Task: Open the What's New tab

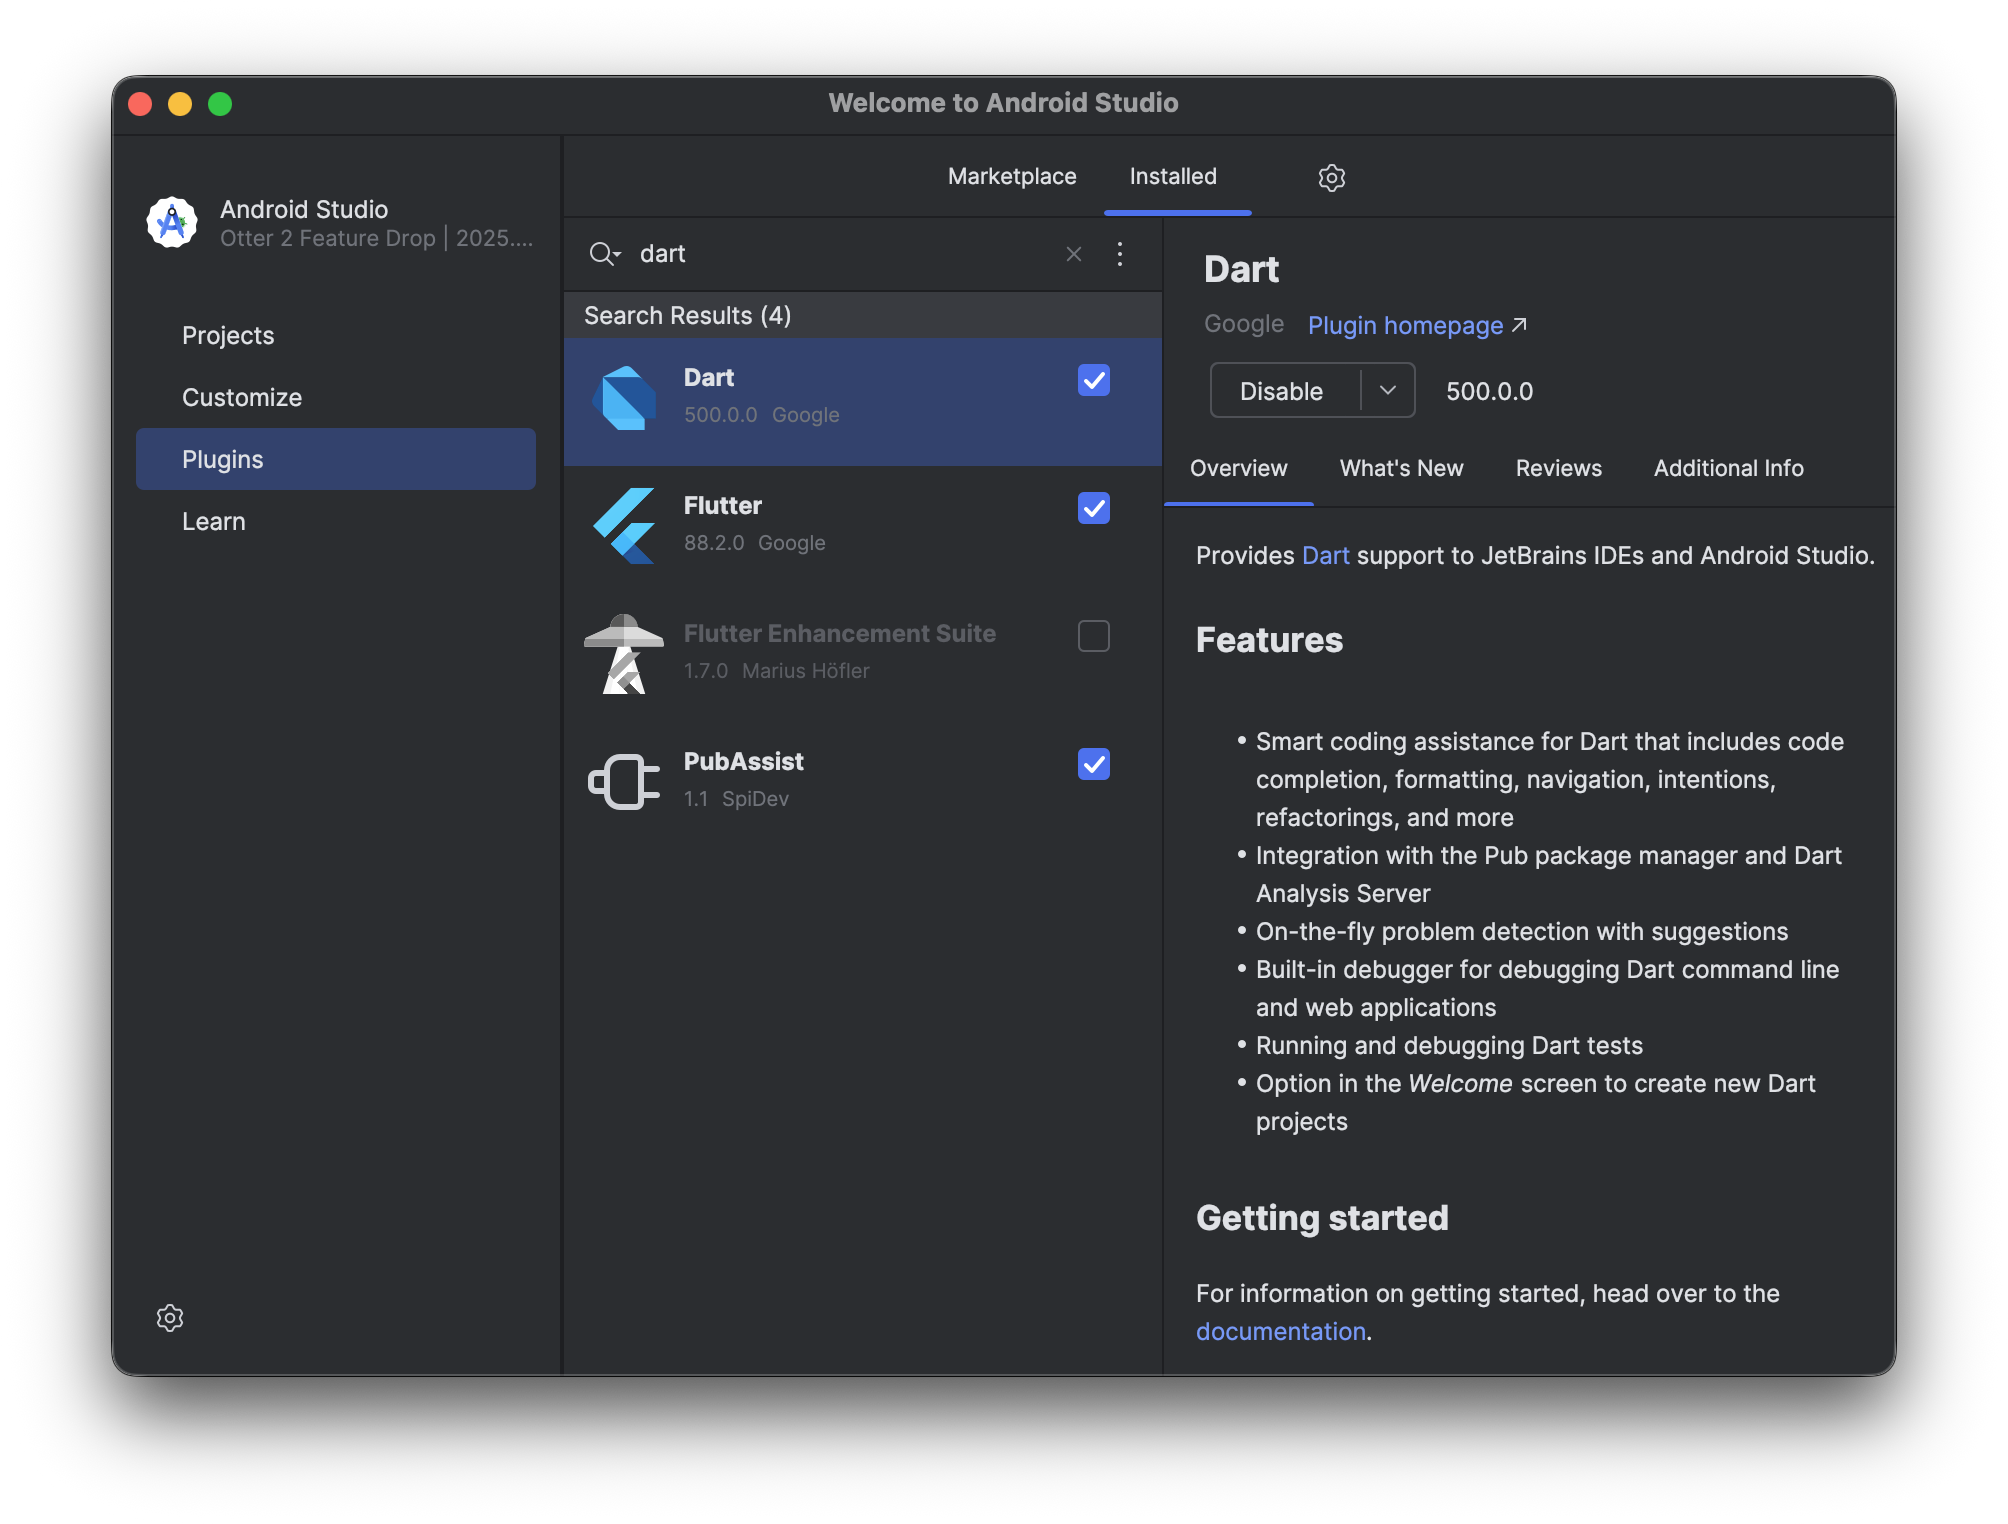Action: tap(1401, 468)
